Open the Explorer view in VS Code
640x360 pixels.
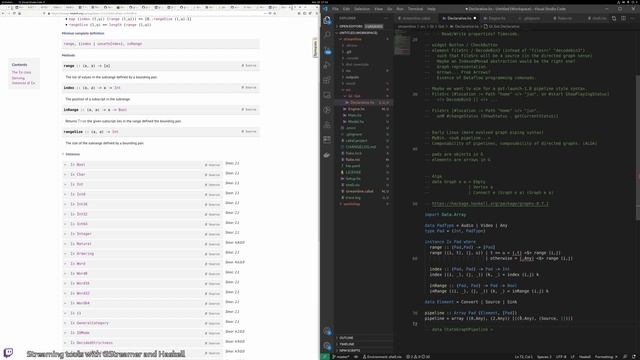[x=327, y=20]
